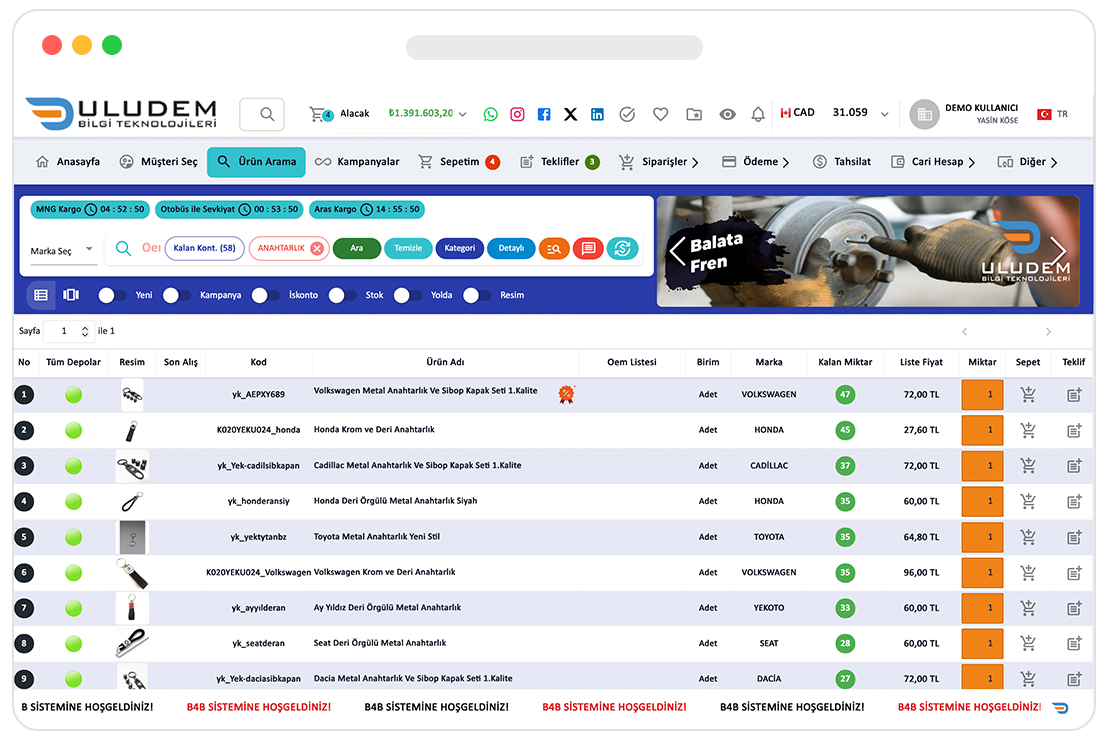
Task: Open the LinkedIn page icon
Action: click(x=597, y=114)
